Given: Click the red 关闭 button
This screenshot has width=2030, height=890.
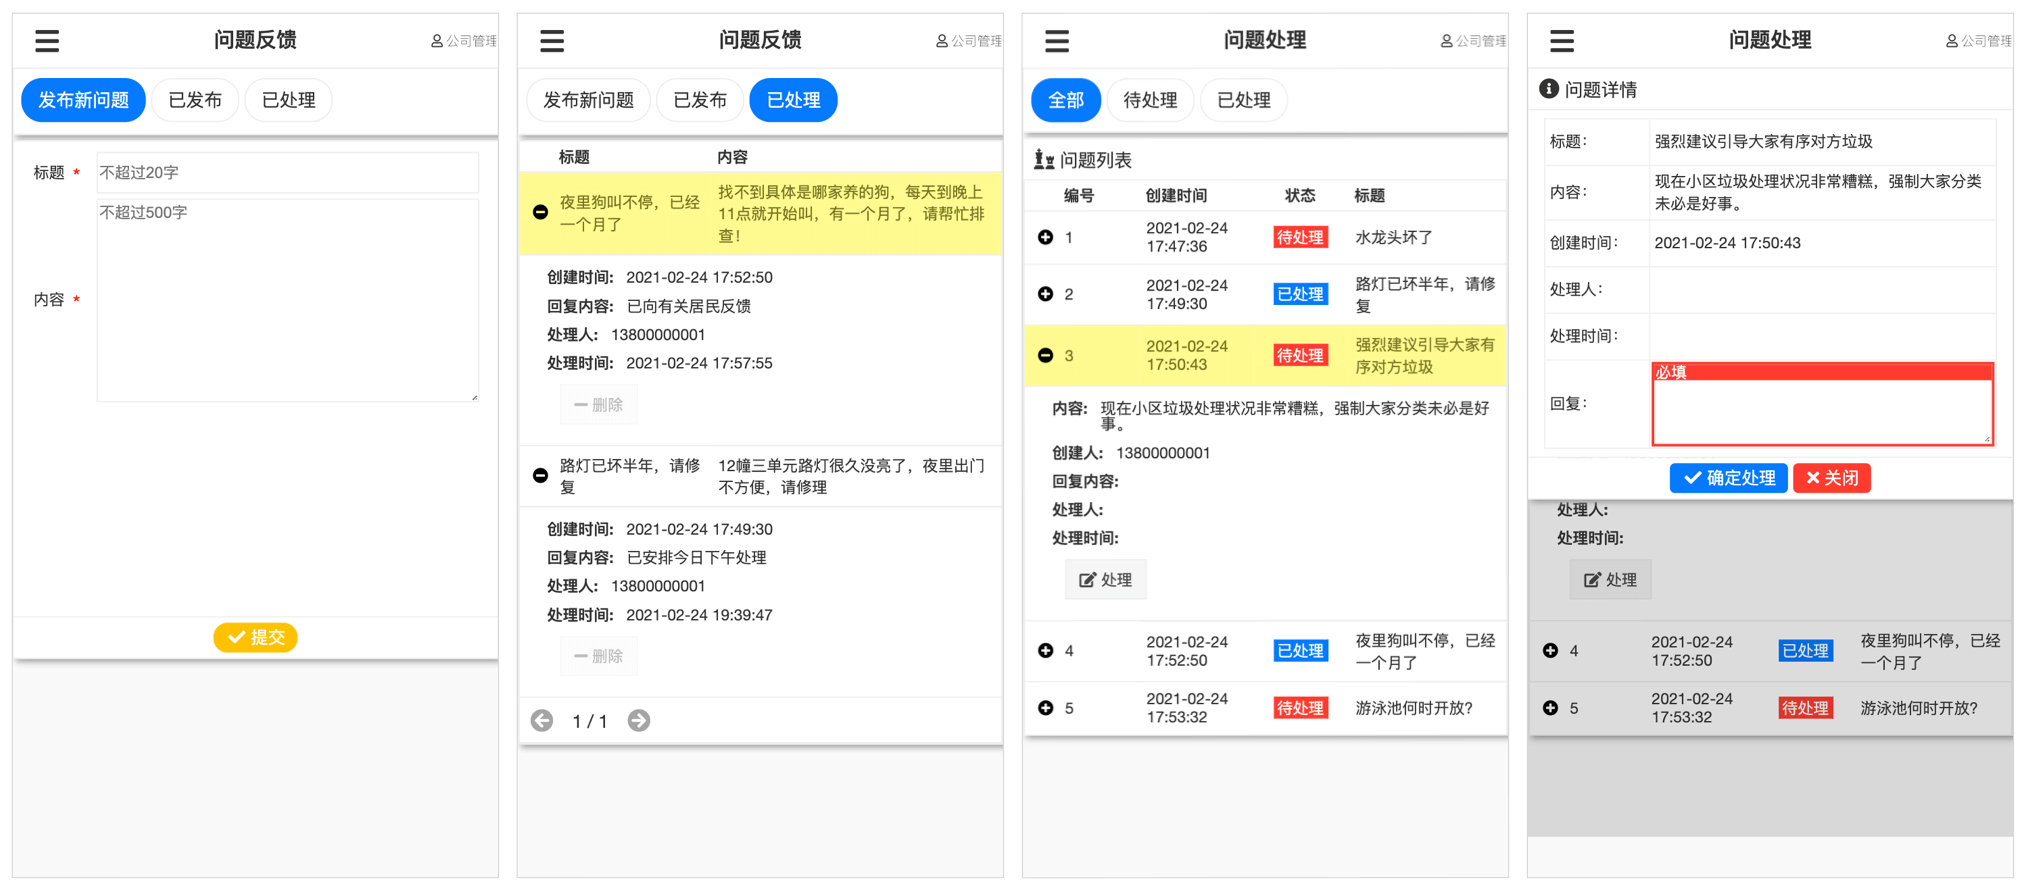Looking at the screenshot, I should 1831,478.
